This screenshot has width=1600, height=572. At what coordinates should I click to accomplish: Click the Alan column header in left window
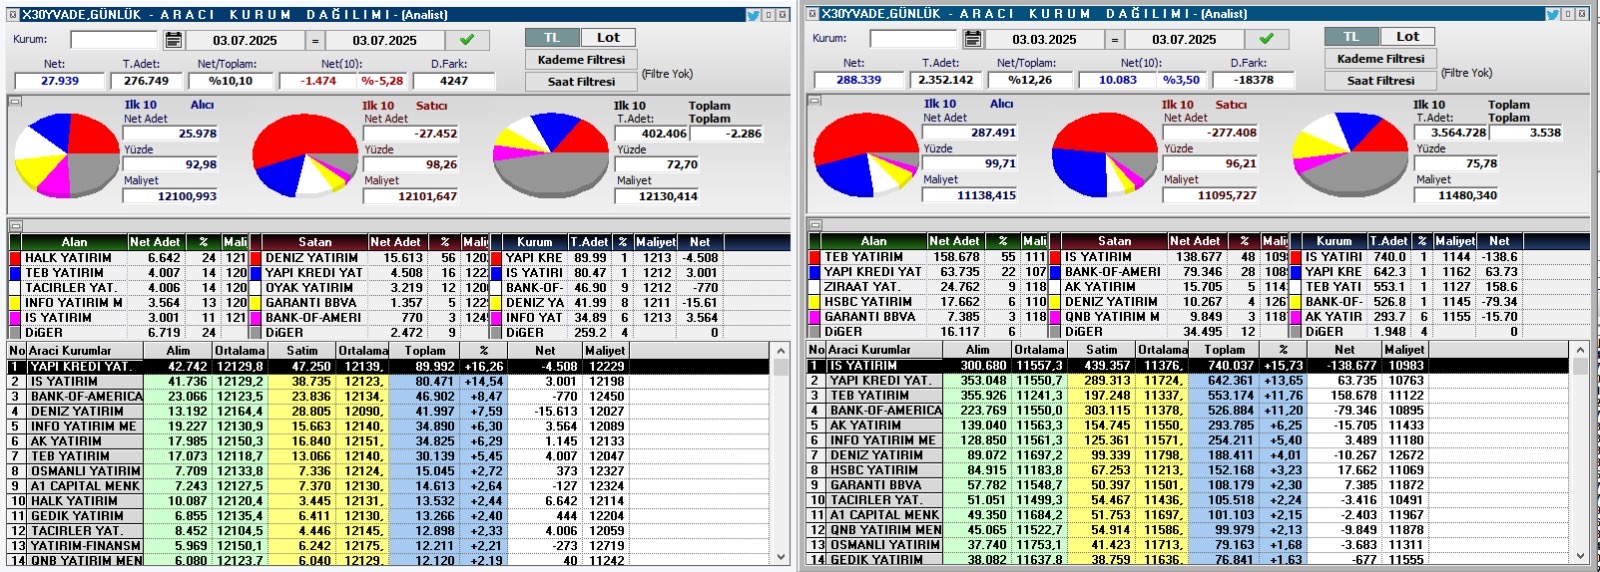74,242
